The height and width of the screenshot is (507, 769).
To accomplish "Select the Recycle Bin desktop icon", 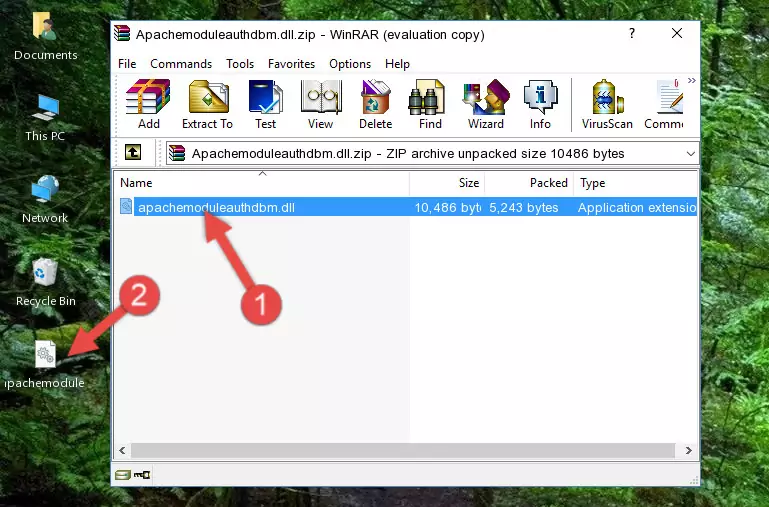I will pyautogui.click(x=46, y=282).
